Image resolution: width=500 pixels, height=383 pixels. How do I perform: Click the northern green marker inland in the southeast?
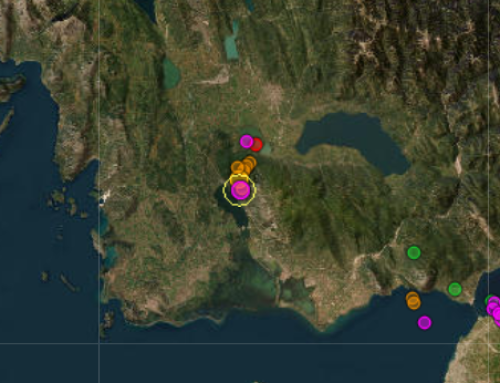(414, 253)
